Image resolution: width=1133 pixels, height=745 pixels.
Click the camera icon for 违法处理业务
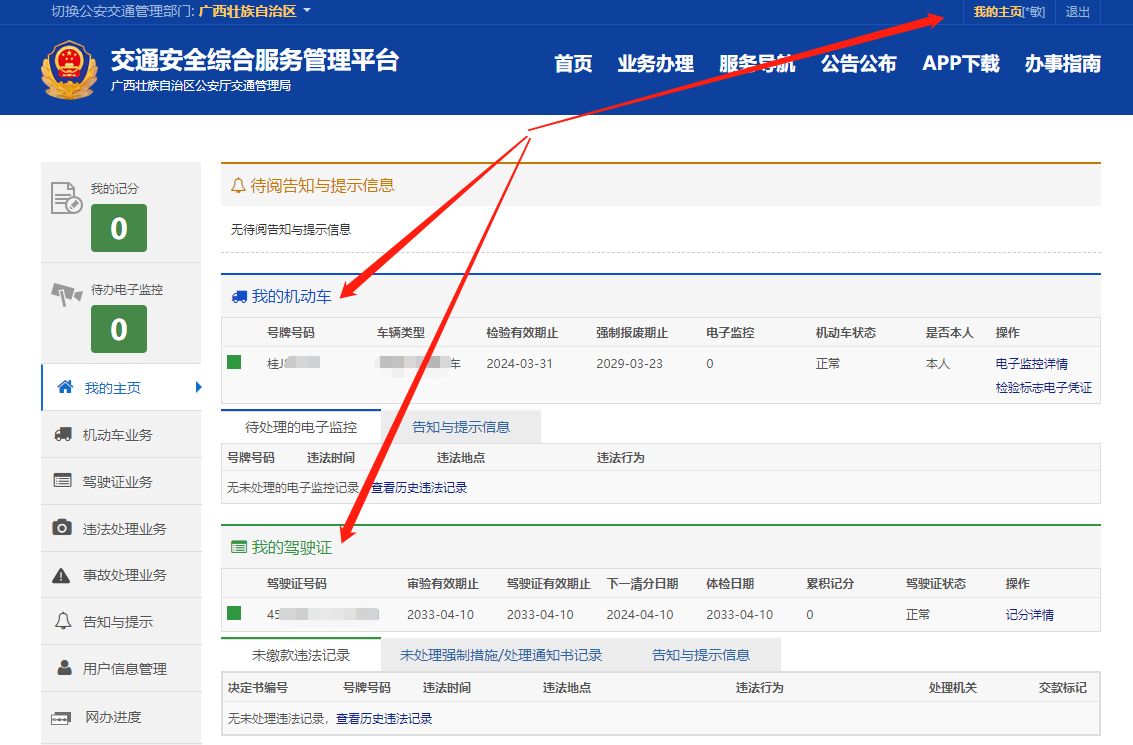62,528
